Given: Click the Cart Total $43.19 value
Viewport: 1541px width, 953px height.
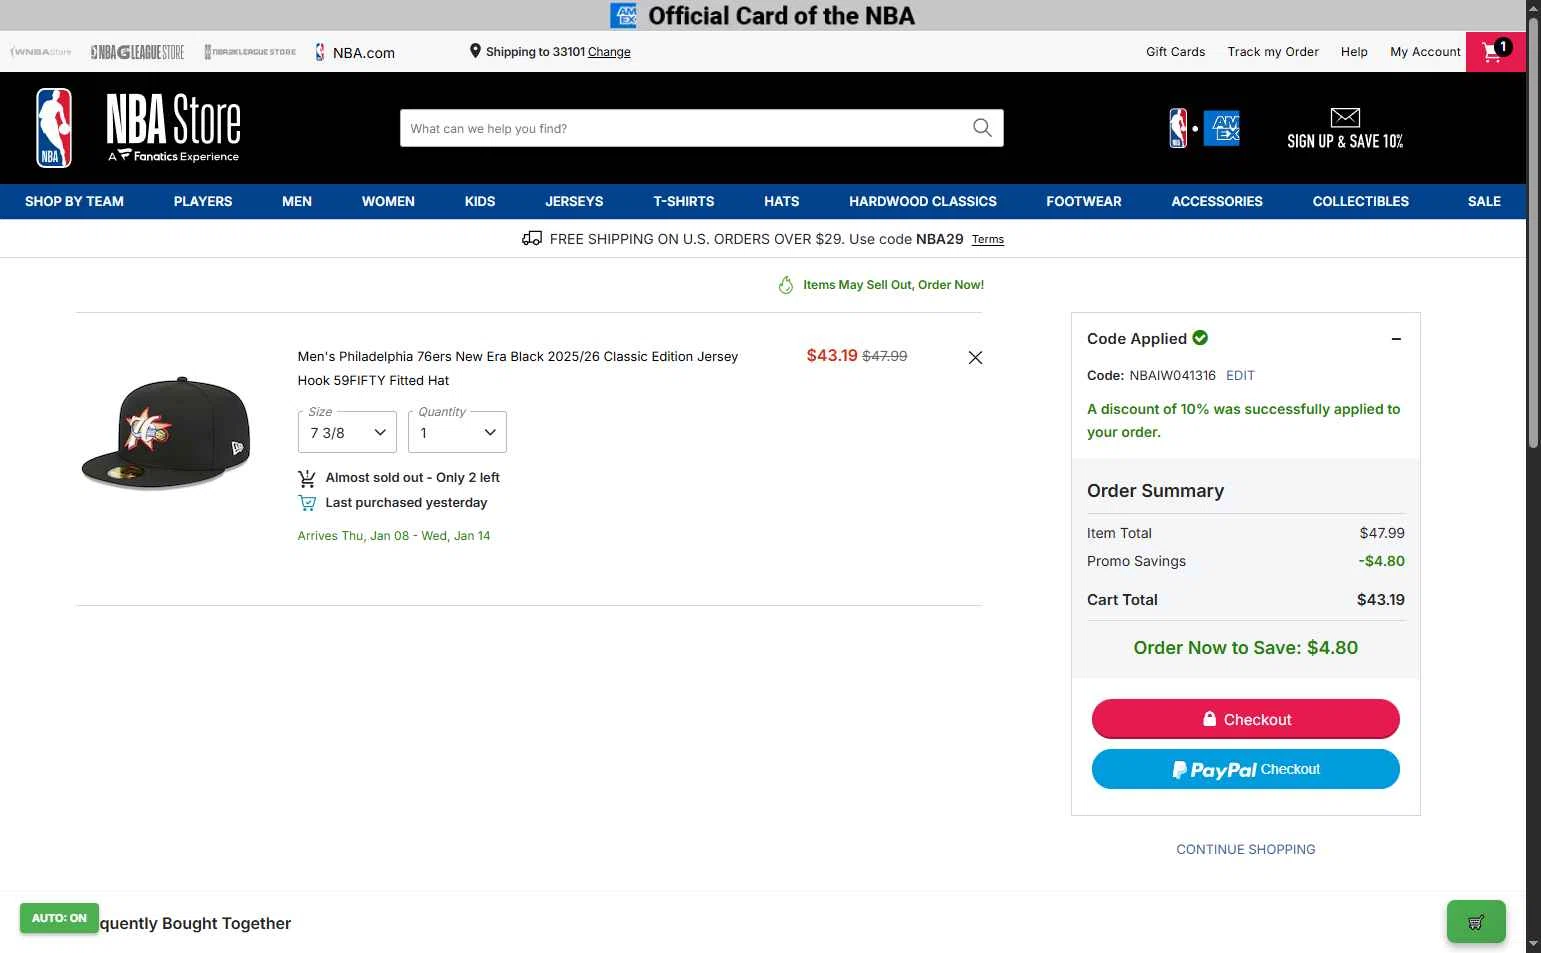Looking at the screenshot, I should (1380, 600).
